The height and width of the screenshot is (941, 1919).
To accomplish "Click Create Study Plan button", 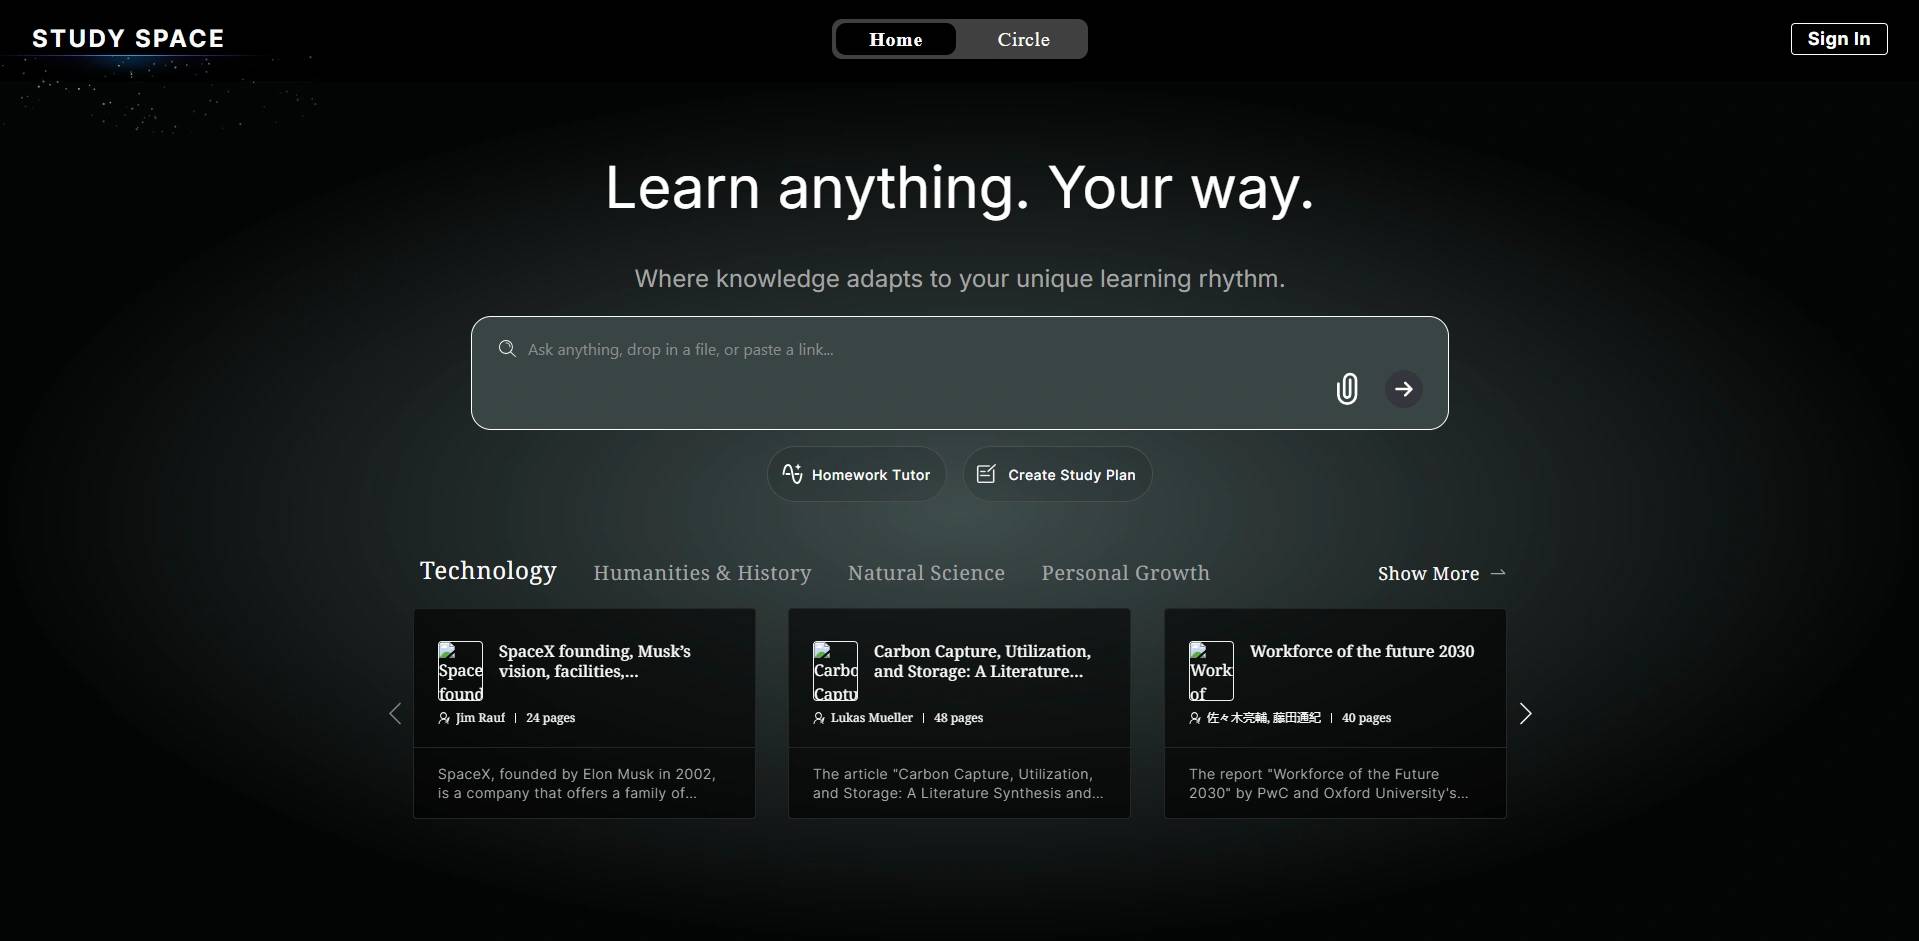I will pyautogui.click(x=1057, y=475).
